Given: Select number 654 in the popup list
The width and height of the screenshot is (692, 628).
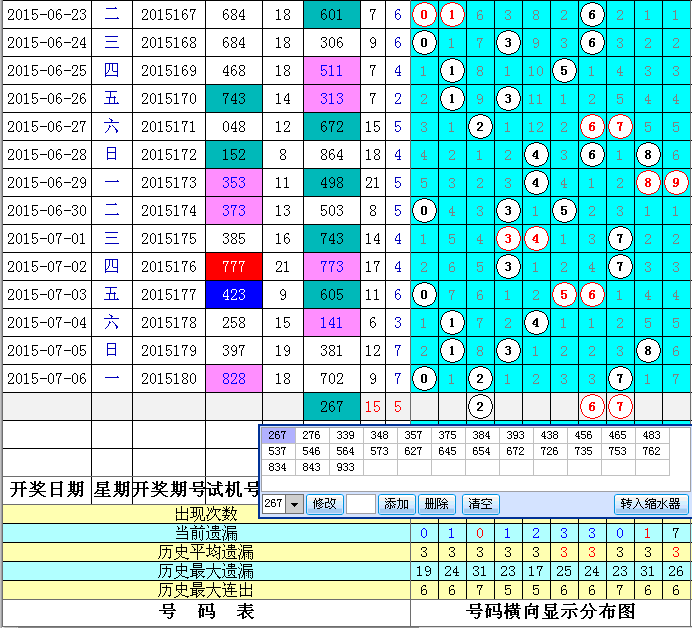Looking at the screenshot, I should pyautogui.click(x=481, y=451).
